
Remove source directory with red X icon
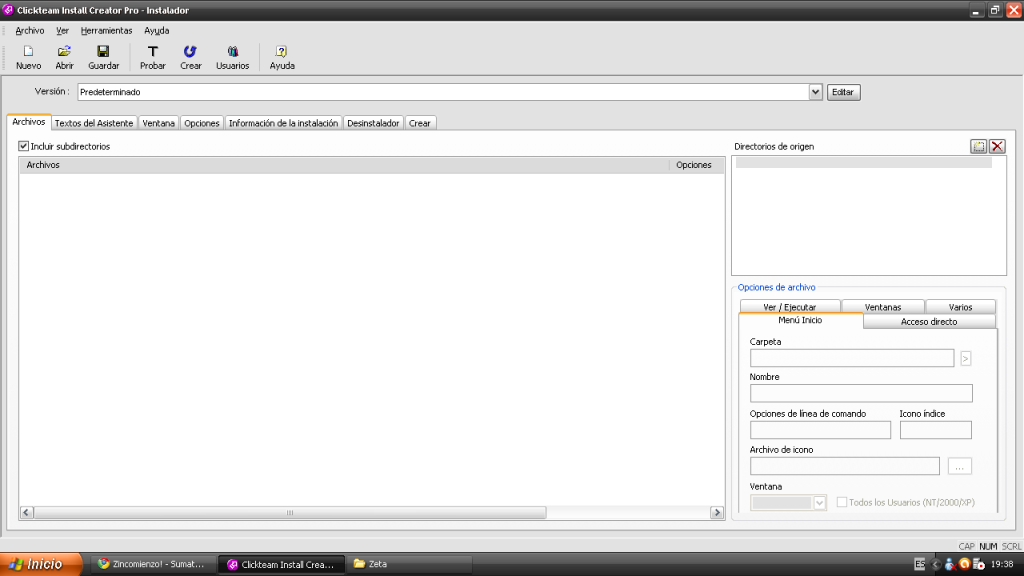(997, 146)
